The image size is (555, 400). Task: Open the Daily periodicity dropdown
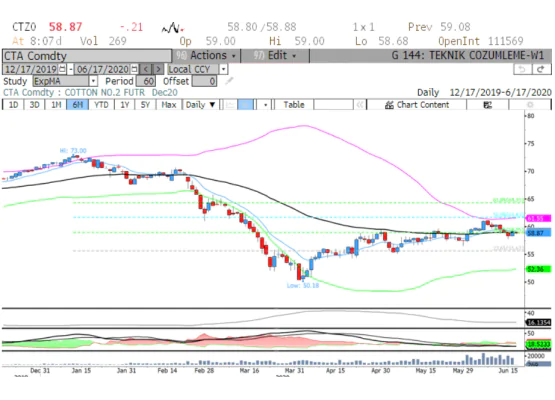tap(200, 105)
